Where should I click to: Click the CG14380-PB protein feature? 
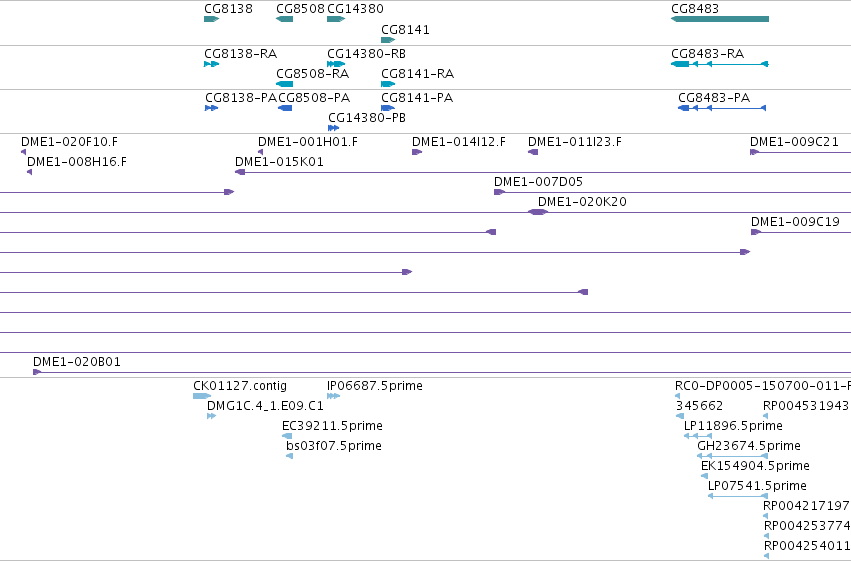pyautogui.click(x=334, y=128)
